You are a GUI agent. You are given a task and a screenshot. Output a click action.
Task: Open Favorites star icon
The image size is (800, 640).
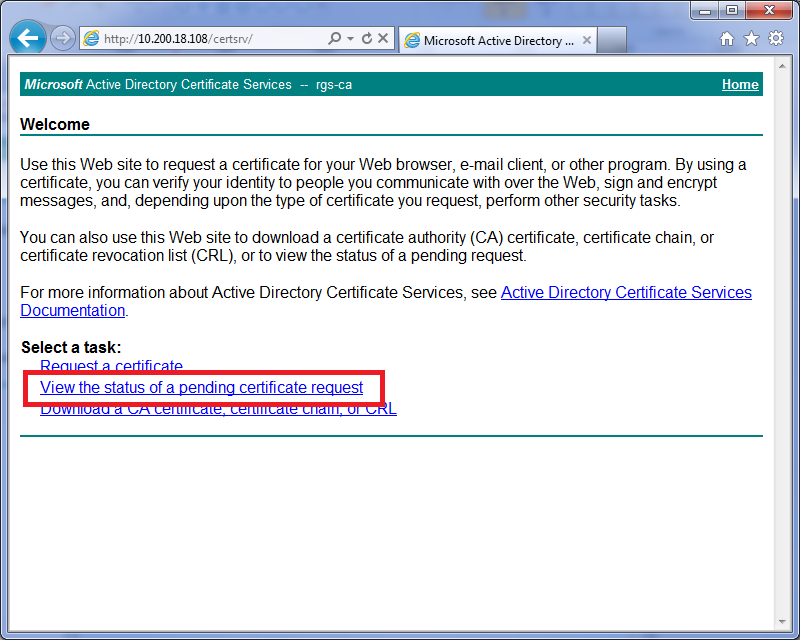click(751, 39)
